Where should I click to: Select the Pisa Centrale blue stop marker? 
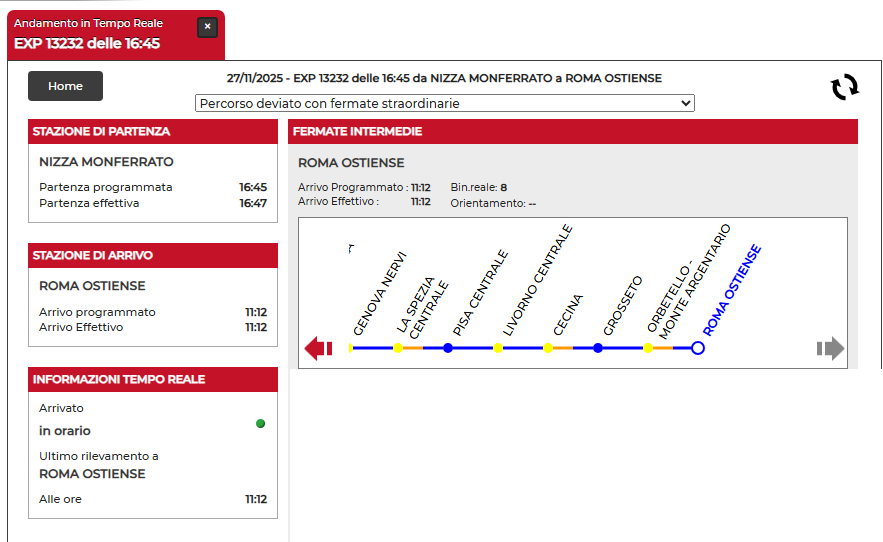448,348
